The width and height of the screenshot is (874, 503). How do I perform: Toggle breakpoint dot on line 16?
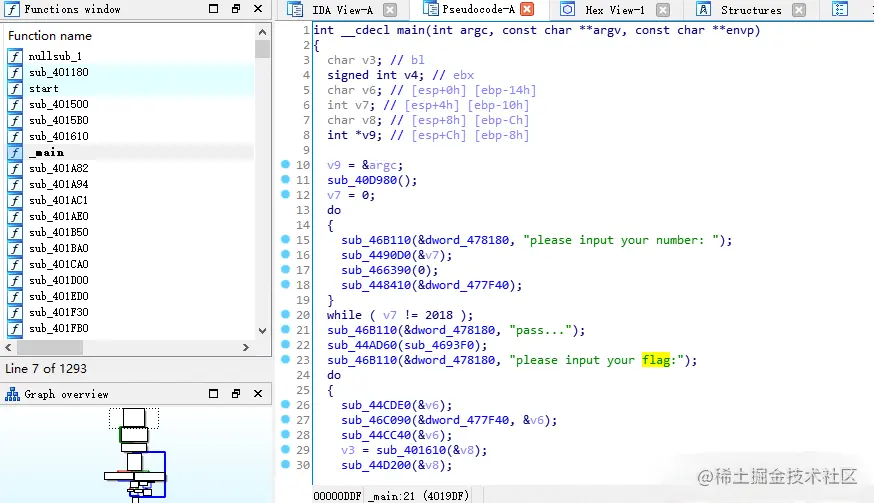pos(285,254)
